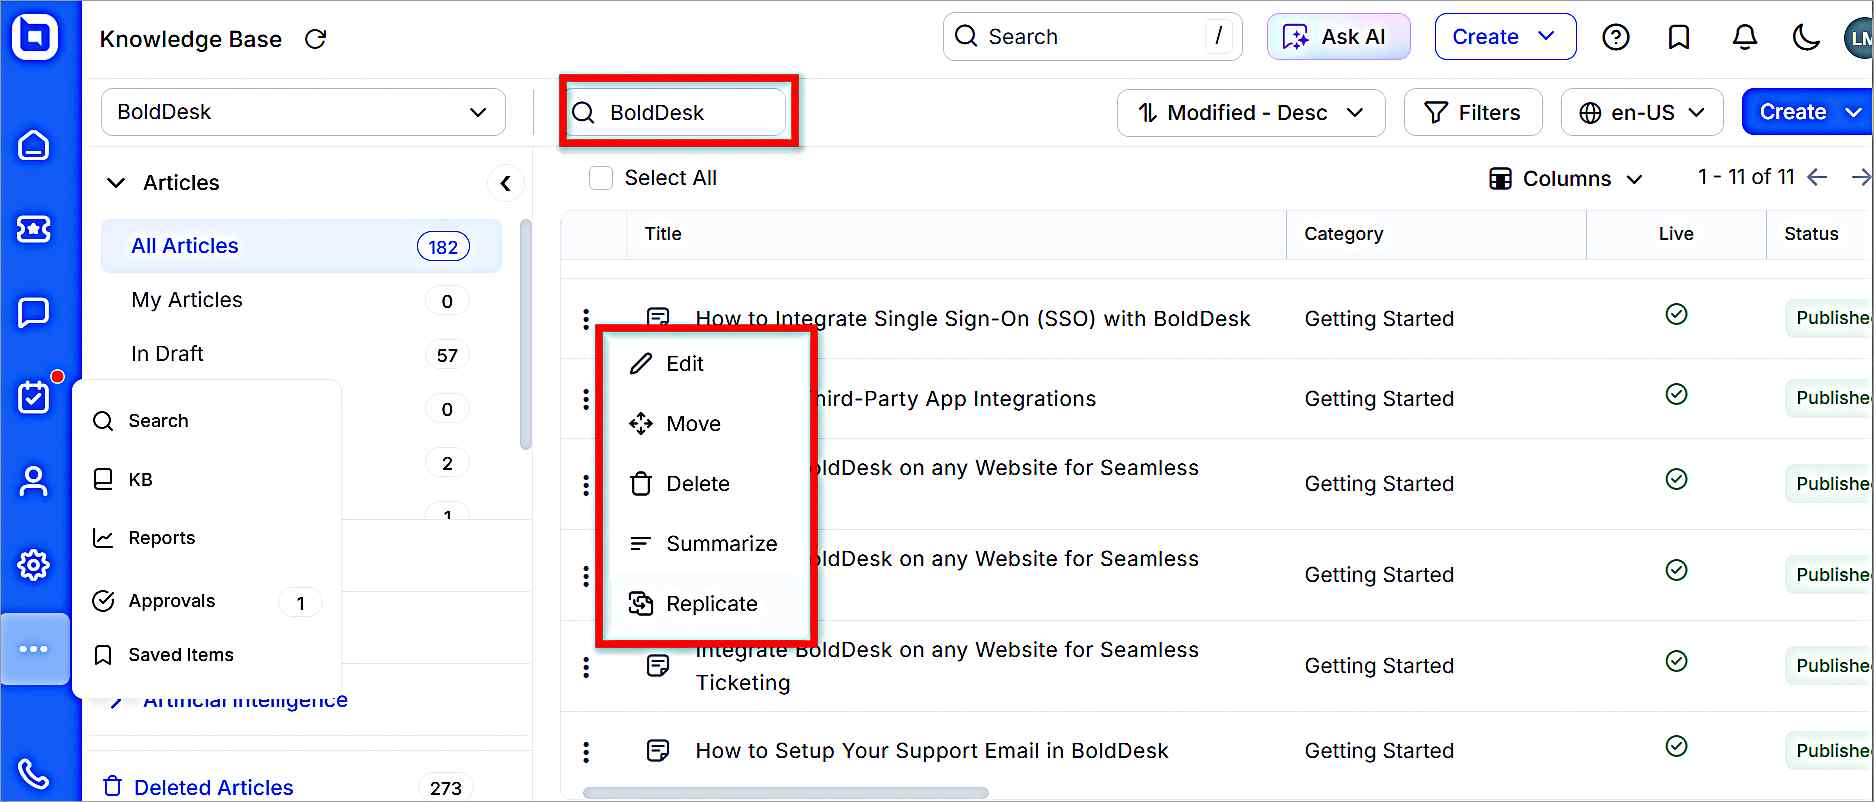
Task: Open row menu for Third-Party App Integrations
Action: tap(586, 399)
